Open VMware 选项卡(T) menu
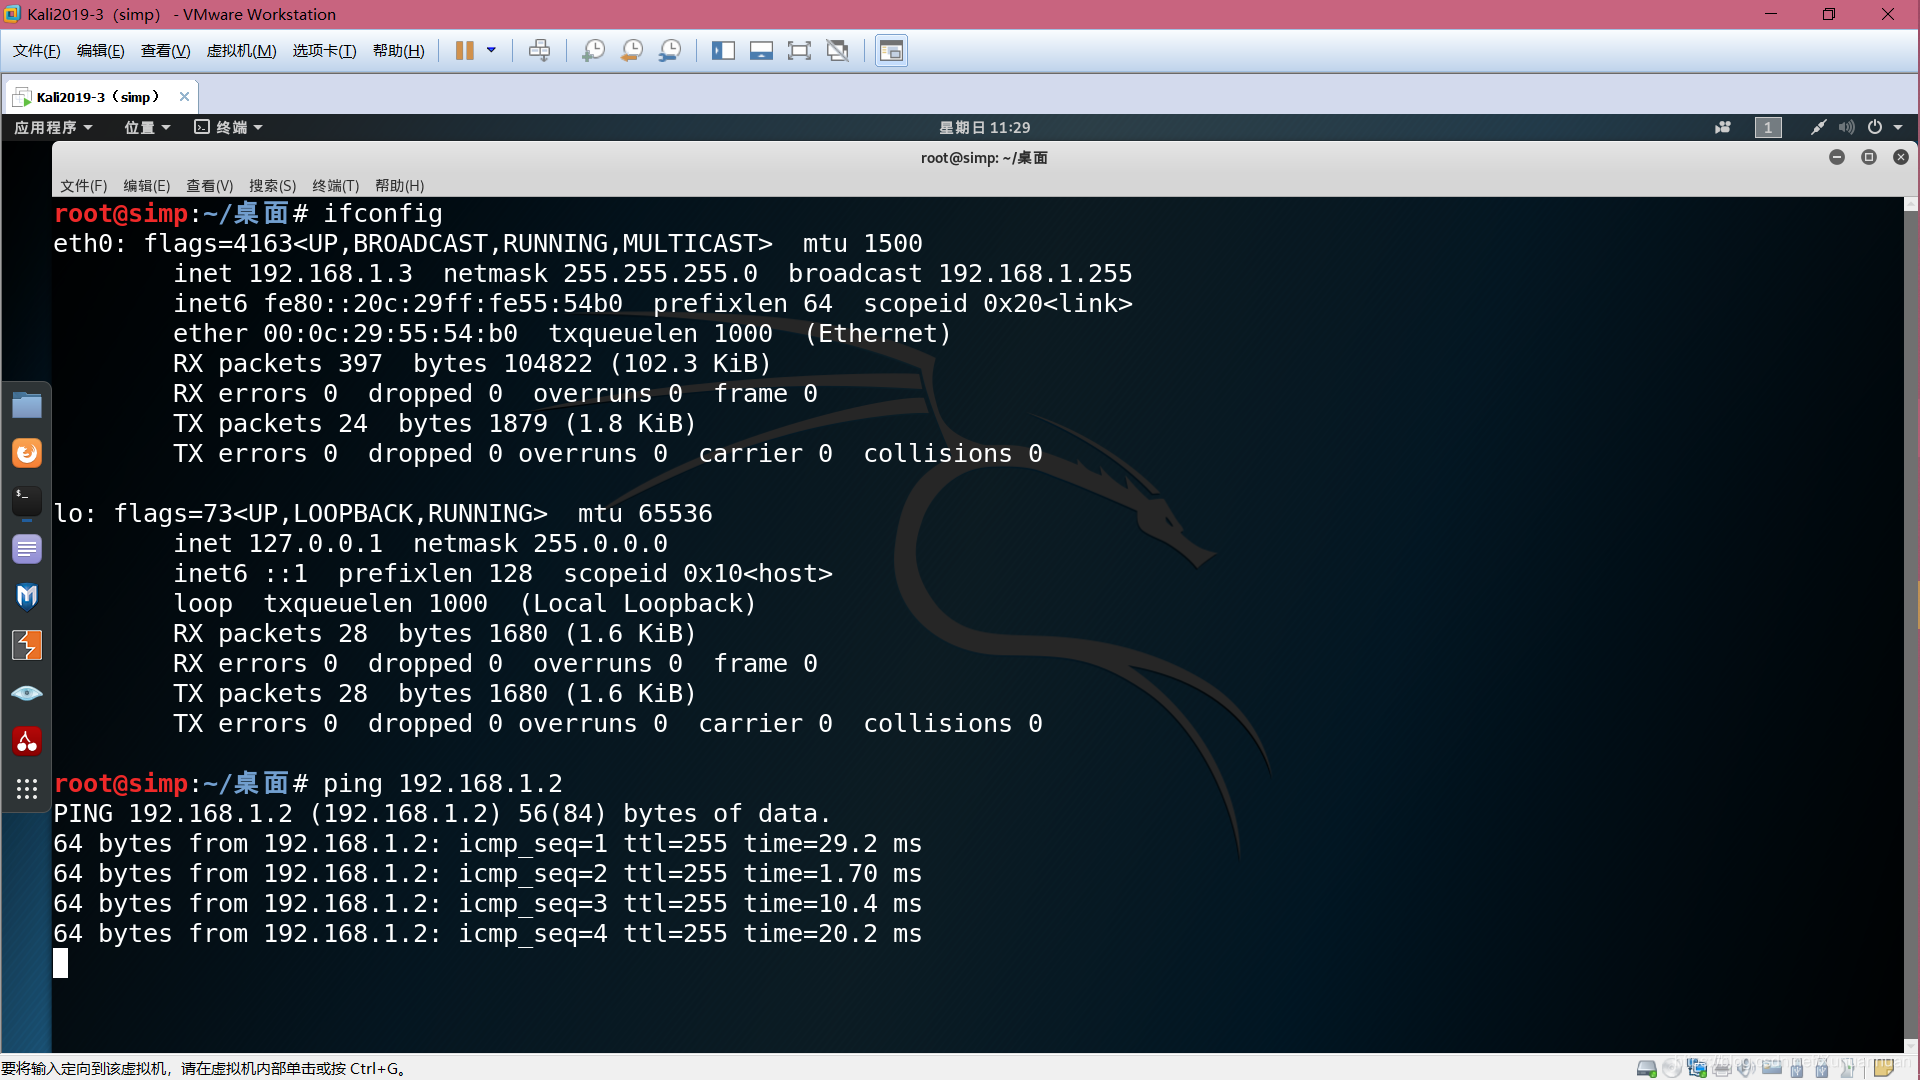This screenshot has width=1920, height=1080. [324, 51]
